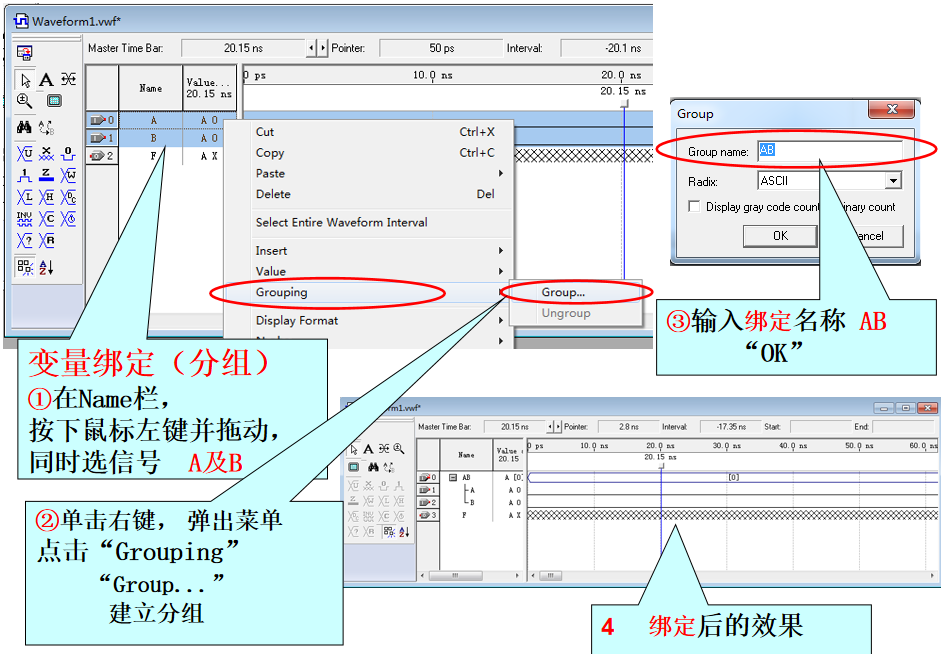Image resolution: width=941 pixels, height=654 pixels.
Task: Choose Group... from the Grouping submenu
Action: (x=576, y=292)
